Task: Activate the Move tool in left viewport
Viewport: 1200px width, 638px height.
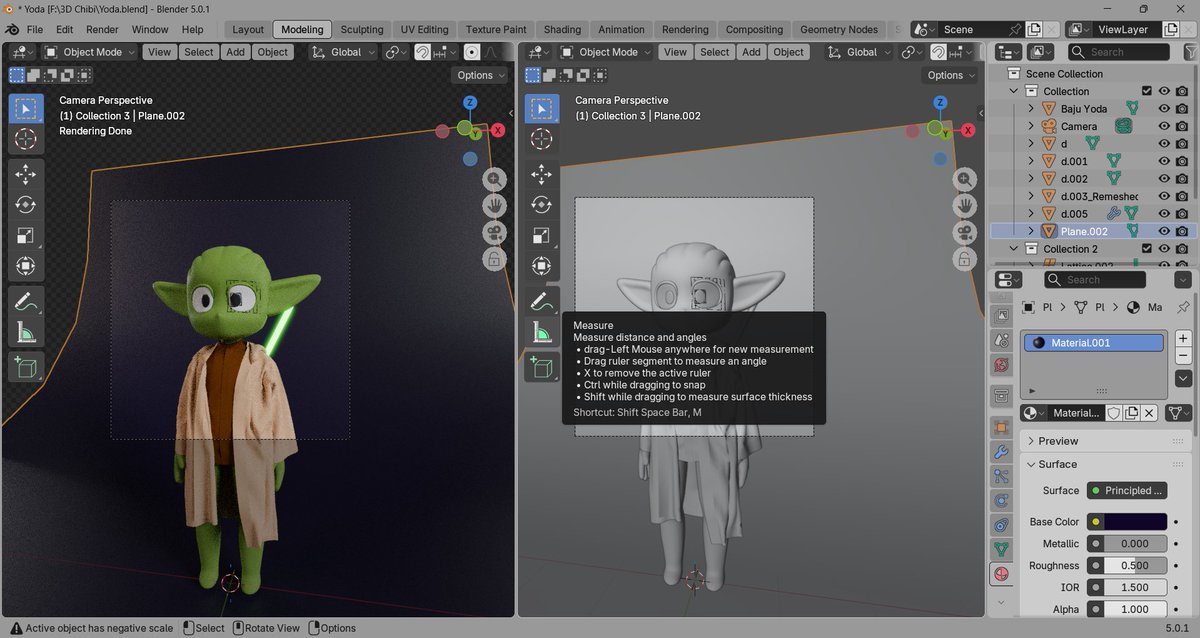Action: [26, 174]
